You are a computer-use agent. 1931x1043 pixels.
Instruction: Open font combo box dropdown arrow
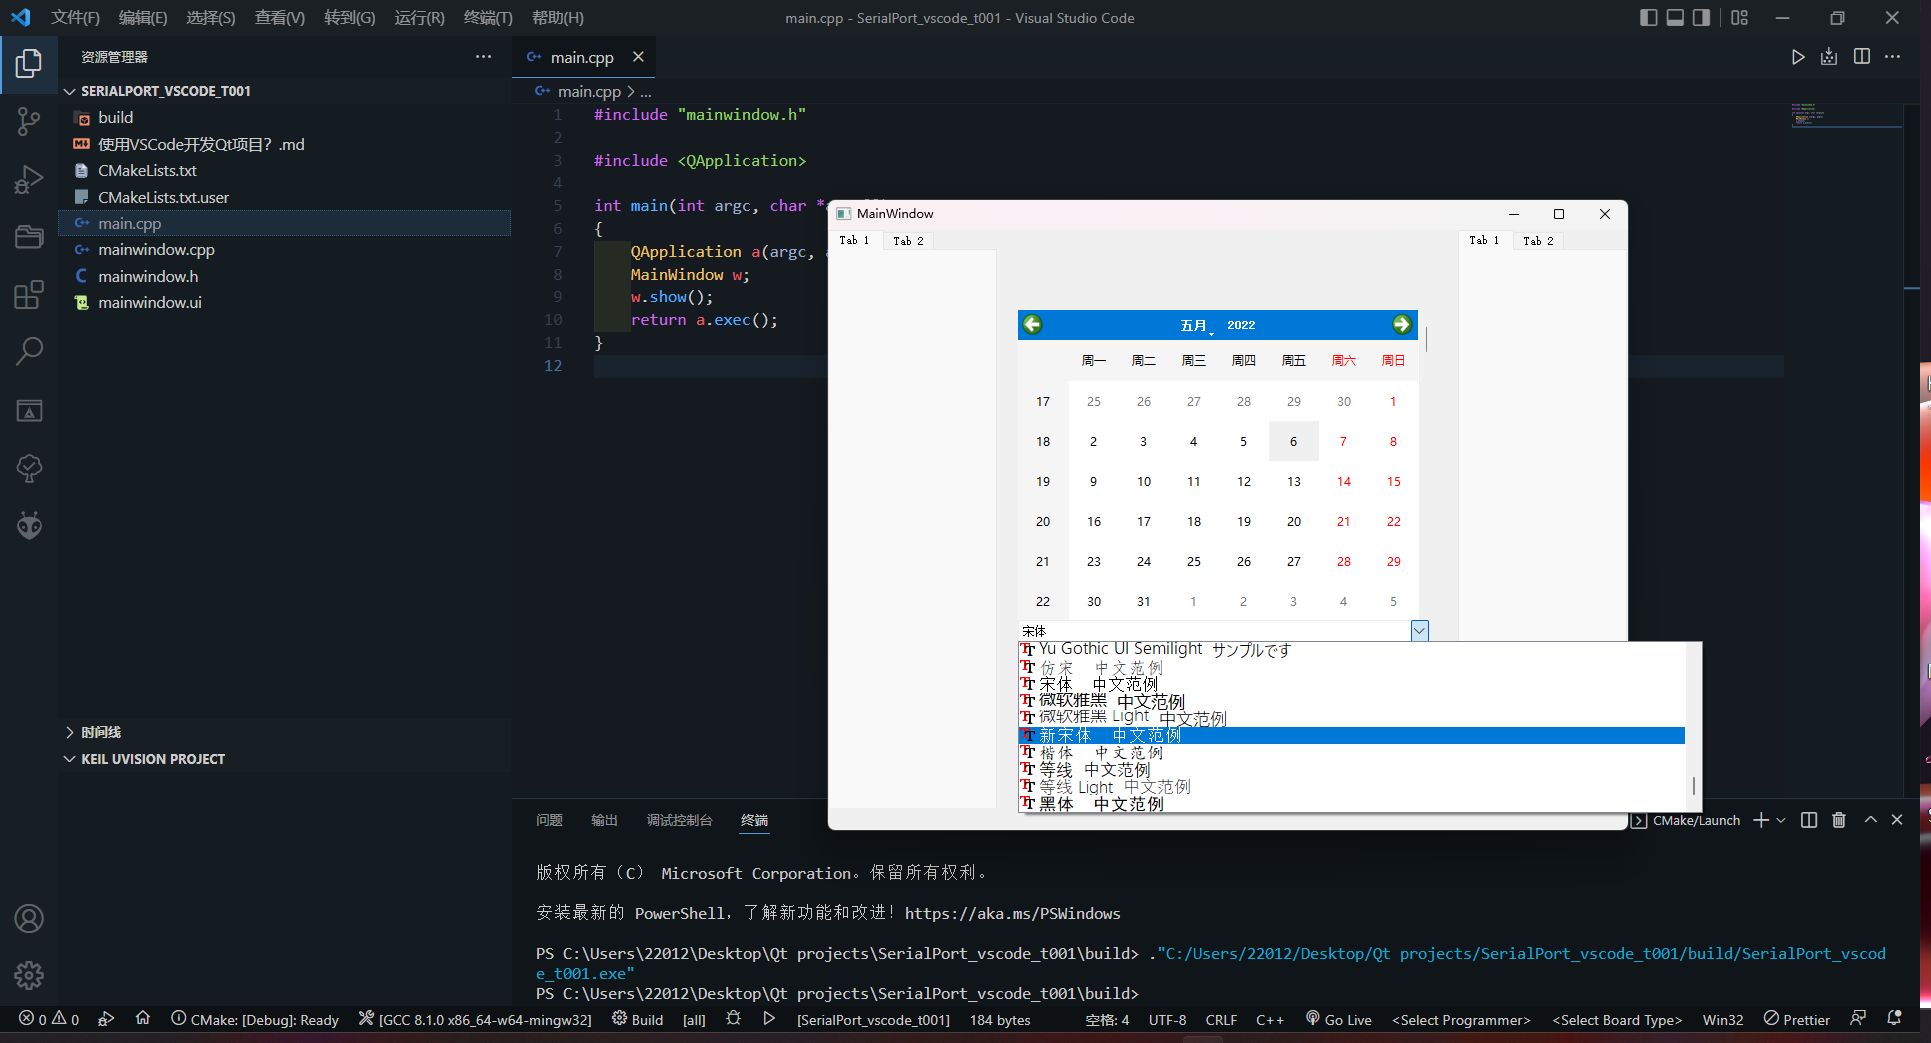click(1419, 630)
